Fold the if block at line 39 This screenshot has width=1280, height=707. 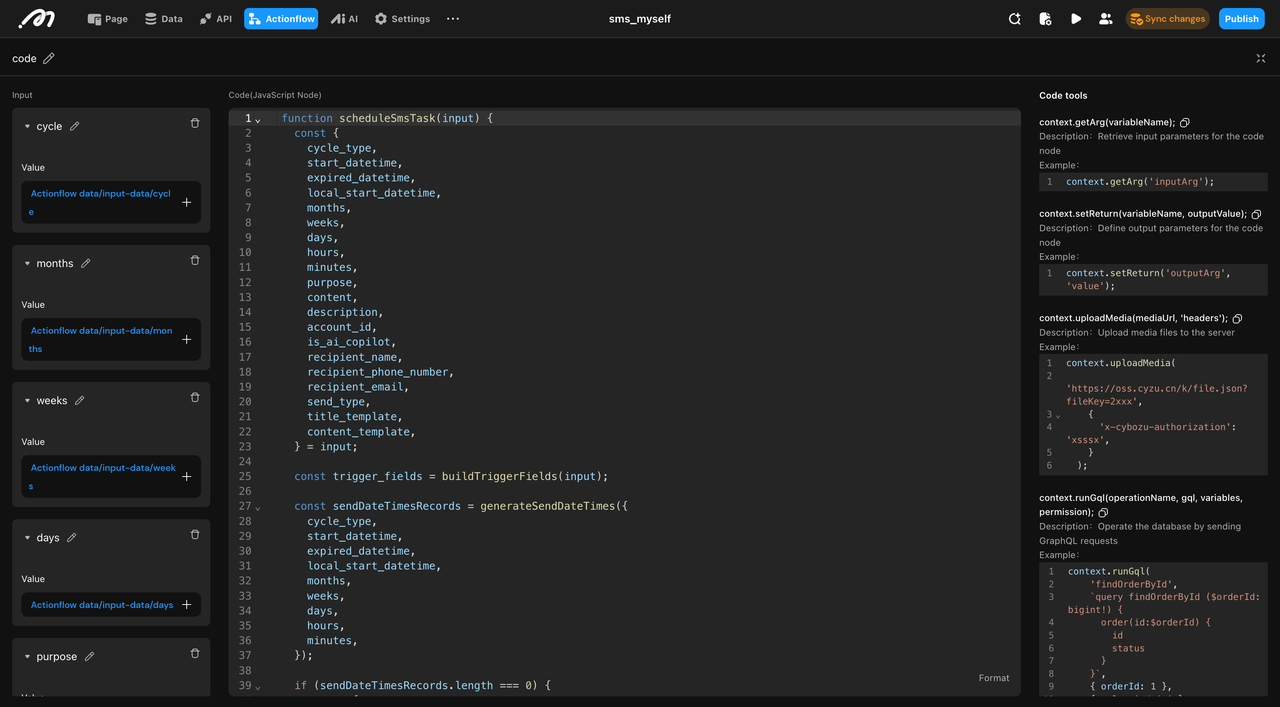258,687
